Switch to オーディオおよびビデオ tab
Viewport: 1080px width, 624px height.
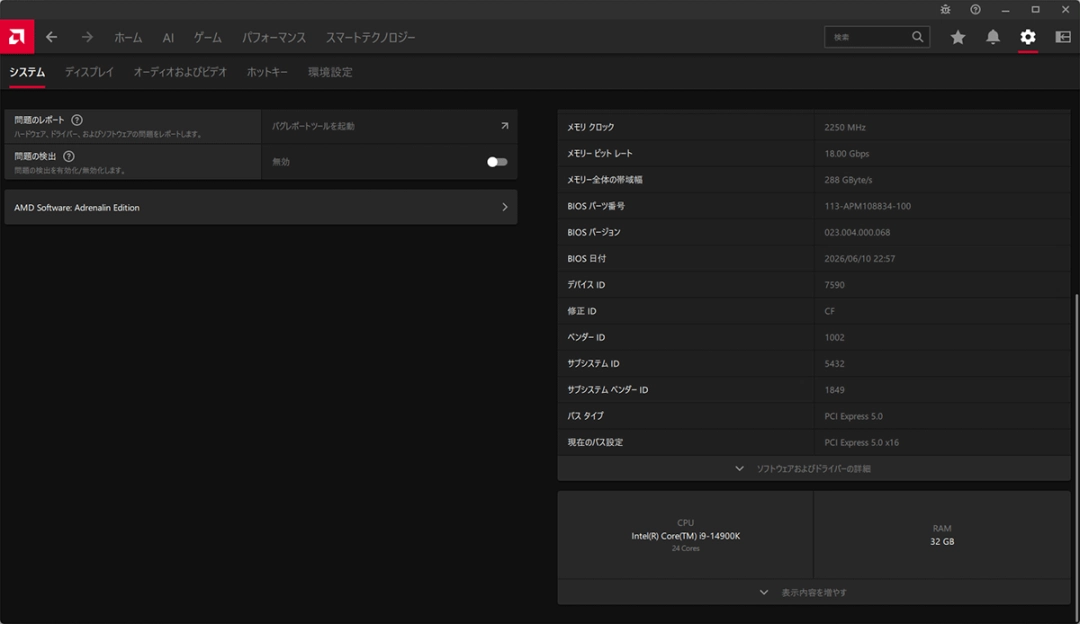180,72
